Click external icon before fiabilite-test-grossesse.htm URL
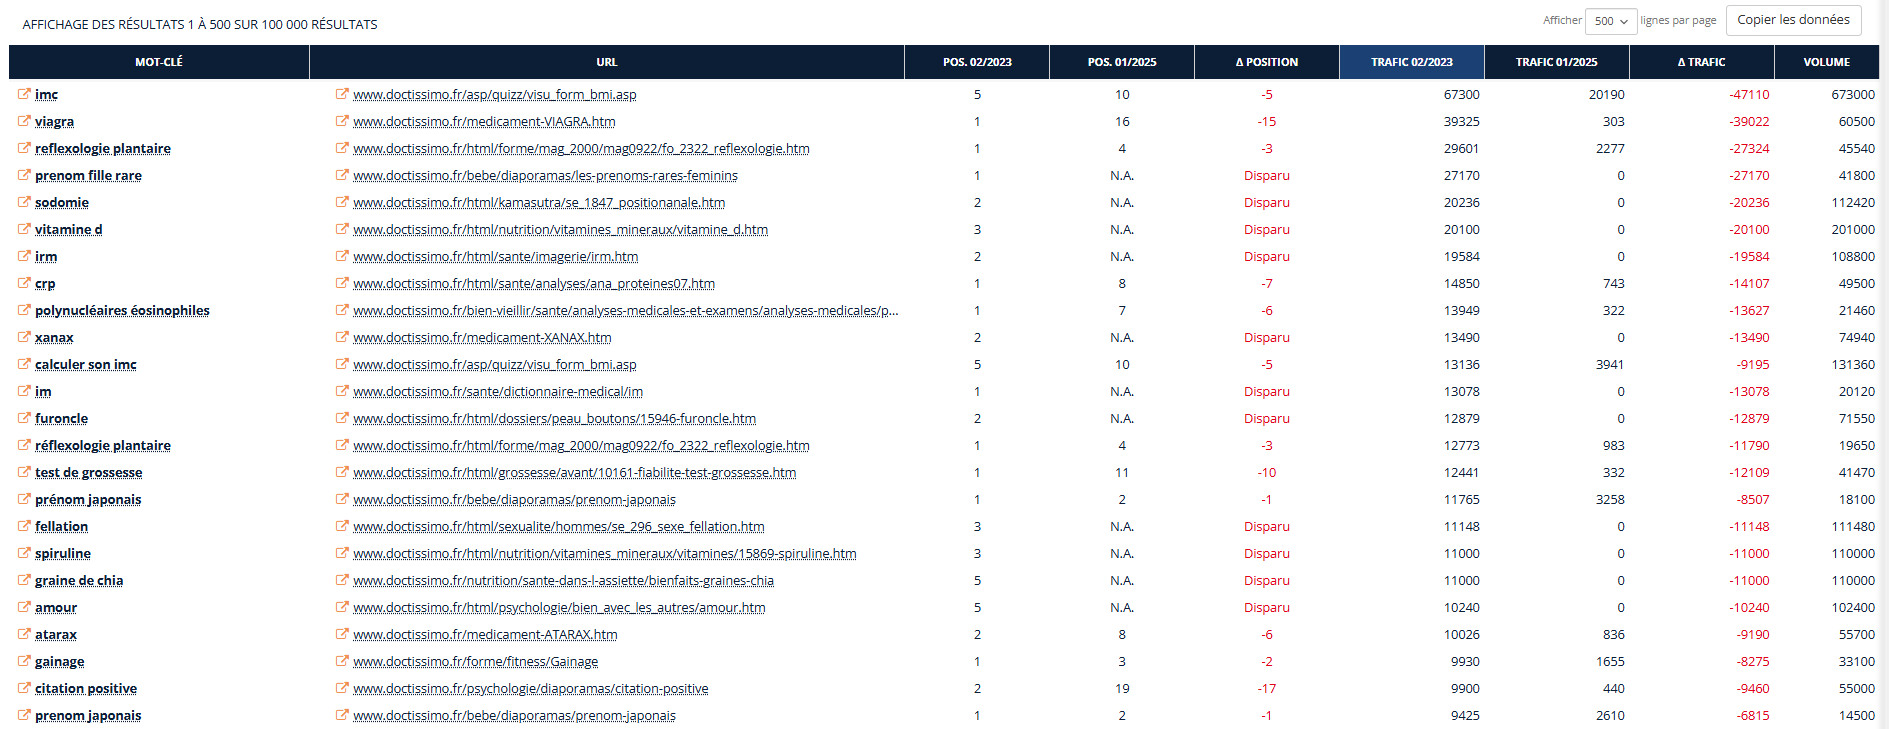Viewport: 1889px width, 729px height. 342,472
